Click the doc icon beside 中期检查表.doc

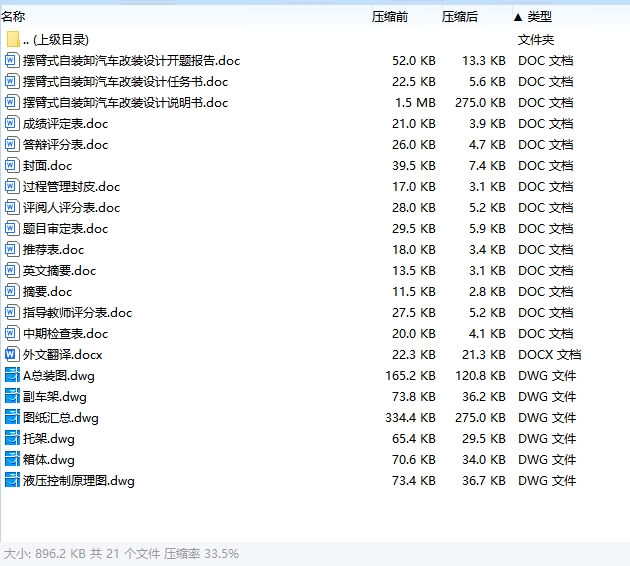tap(12, 333)
